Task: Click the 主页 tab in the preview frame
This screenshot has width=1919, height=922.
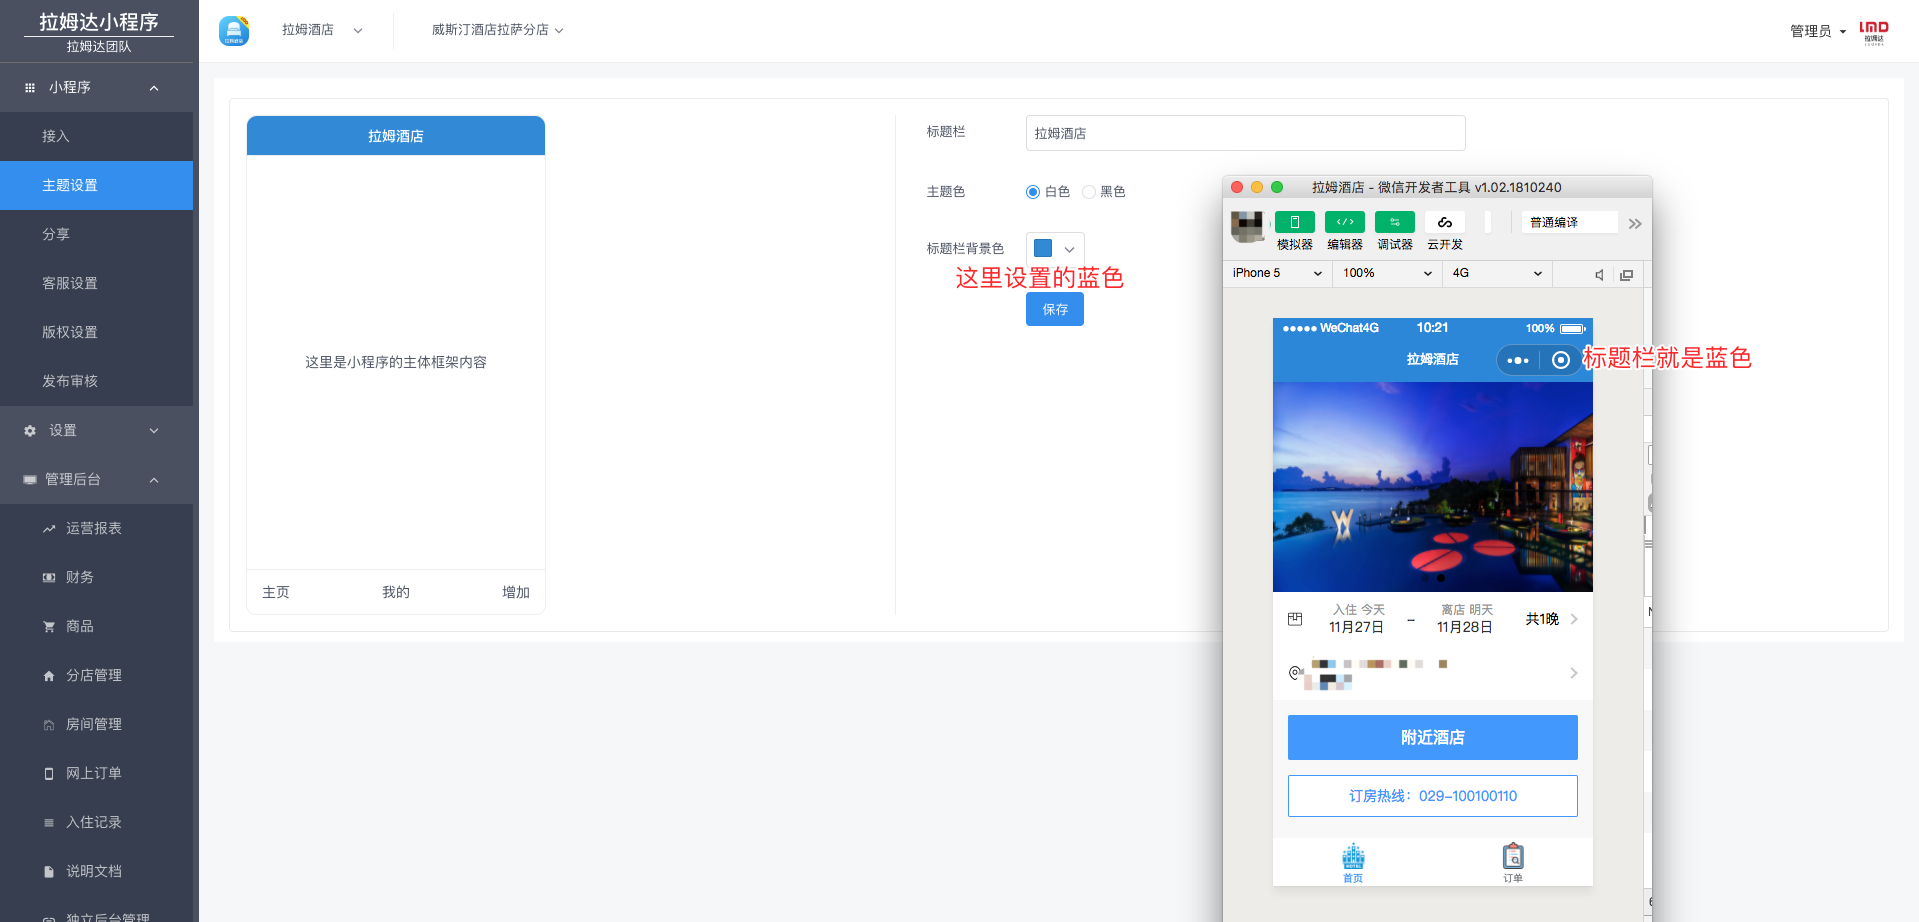Action: pyautogui.click(x=276, y=592)
